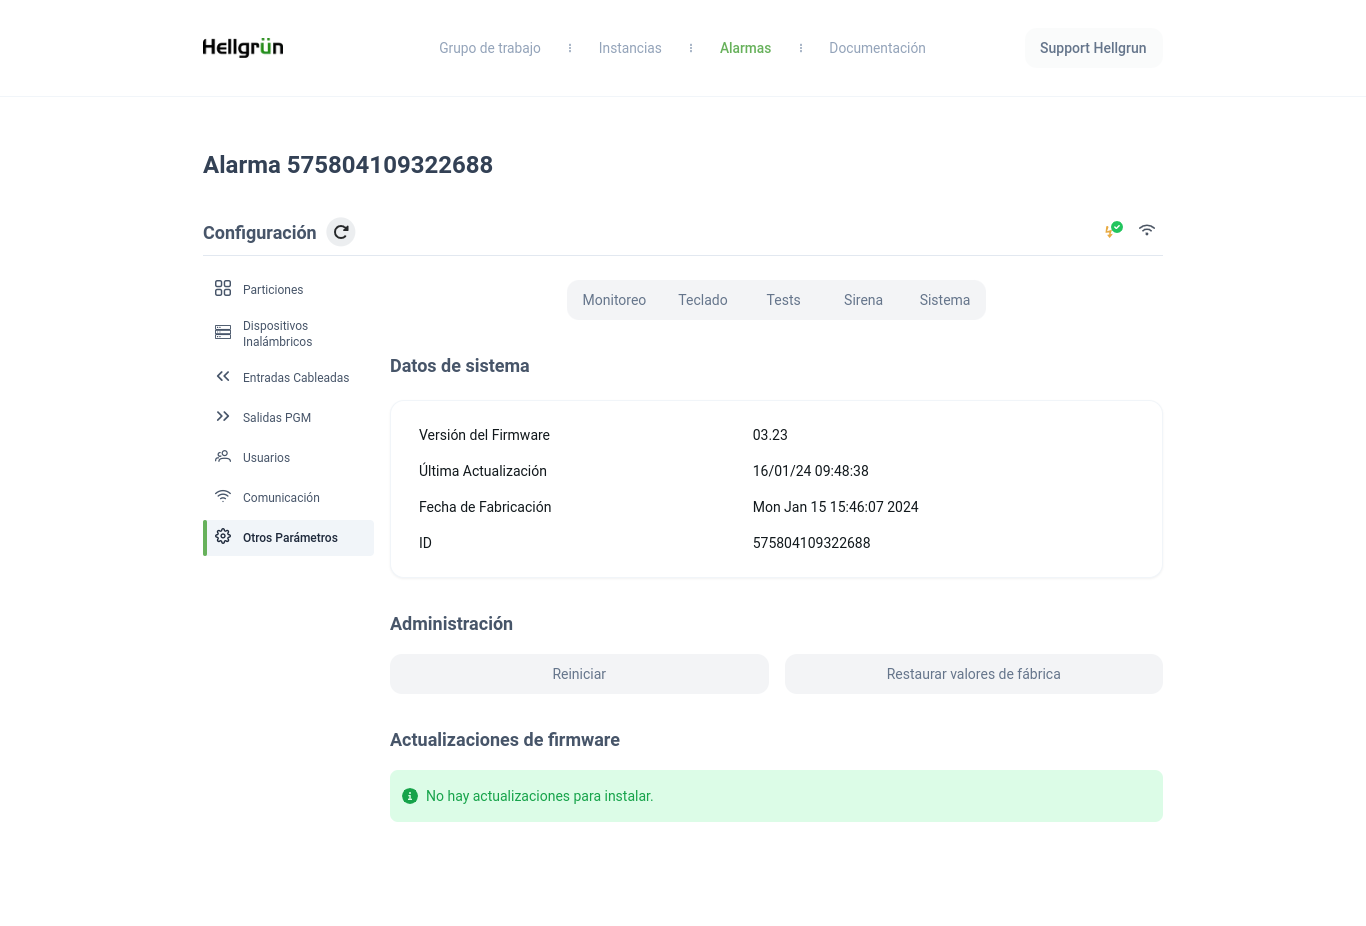Click the Entradas Cableadas double-chevron icon
The height and width of the screenshot is (926, 1366).
[x=223, y=377]
